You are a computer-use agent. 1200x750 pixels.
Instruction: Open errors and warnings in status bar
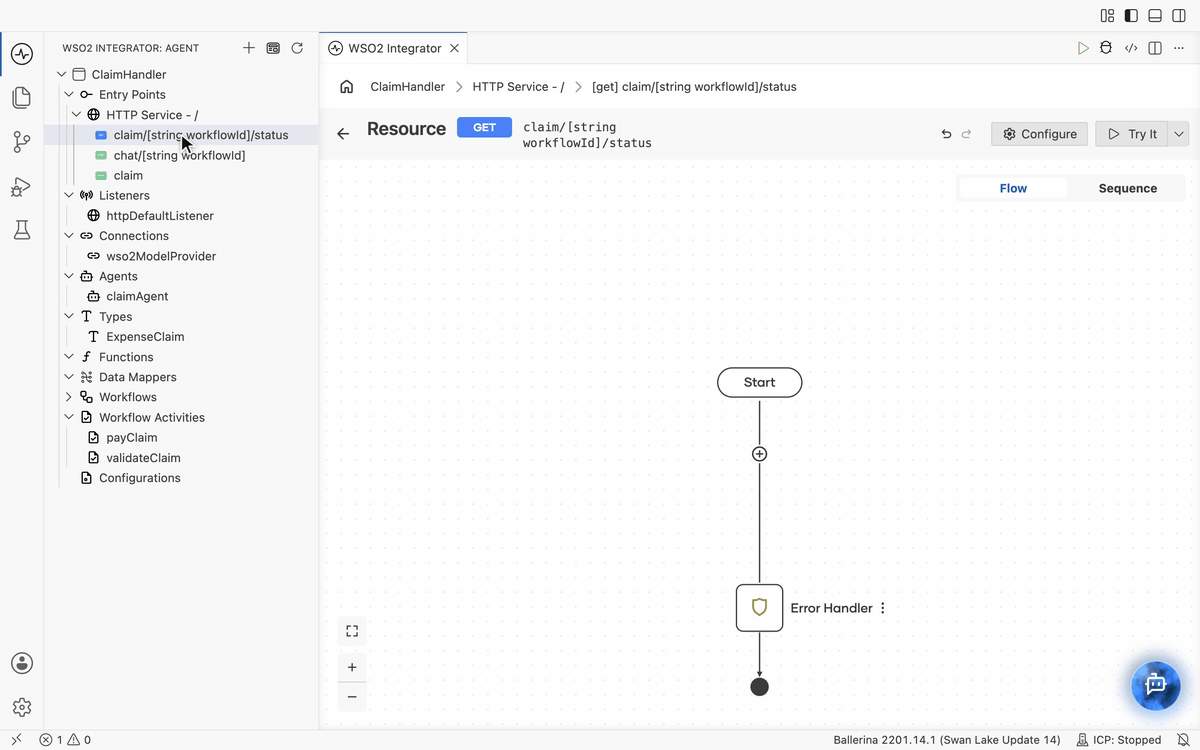tap(65, 740)
